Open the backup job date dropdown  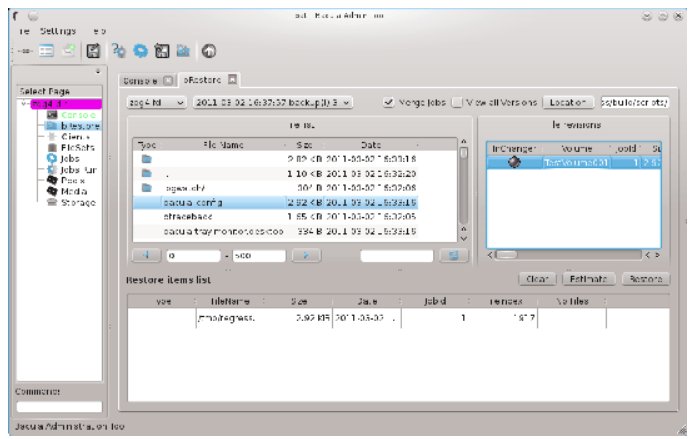tap(270, 102)
